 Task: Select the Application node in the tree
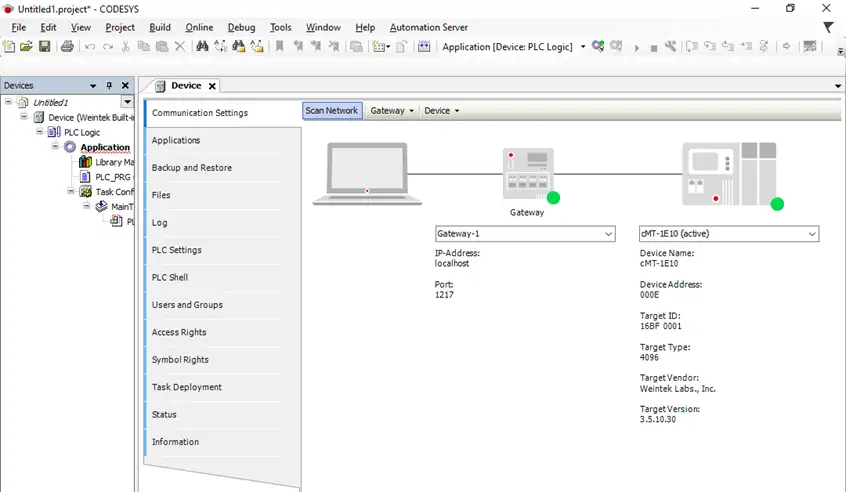105,147
